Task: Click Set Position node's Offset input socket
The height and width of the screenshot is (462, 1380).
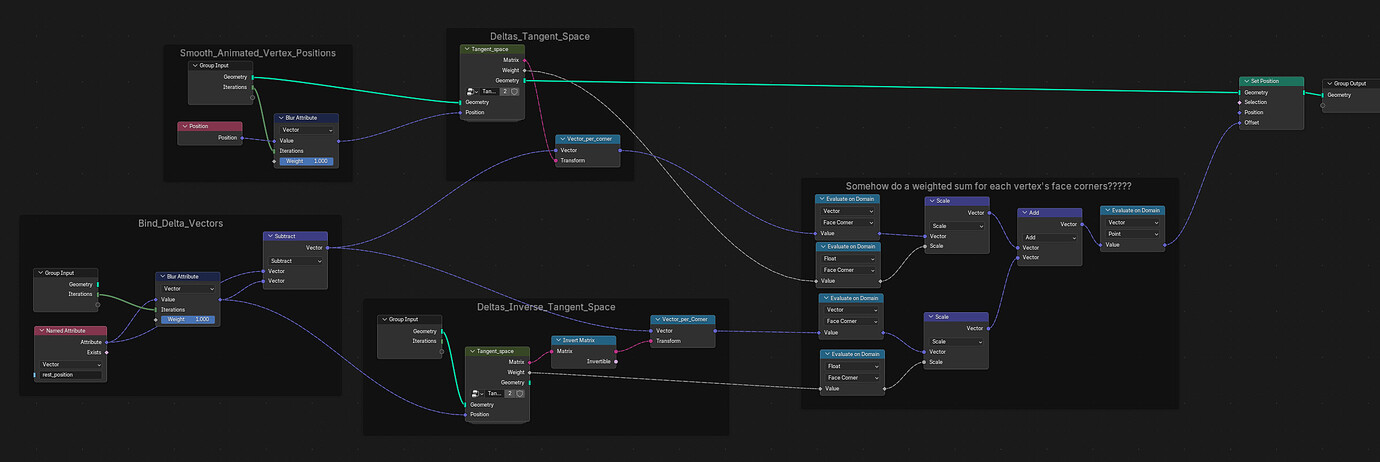Action: (1240, 123)
